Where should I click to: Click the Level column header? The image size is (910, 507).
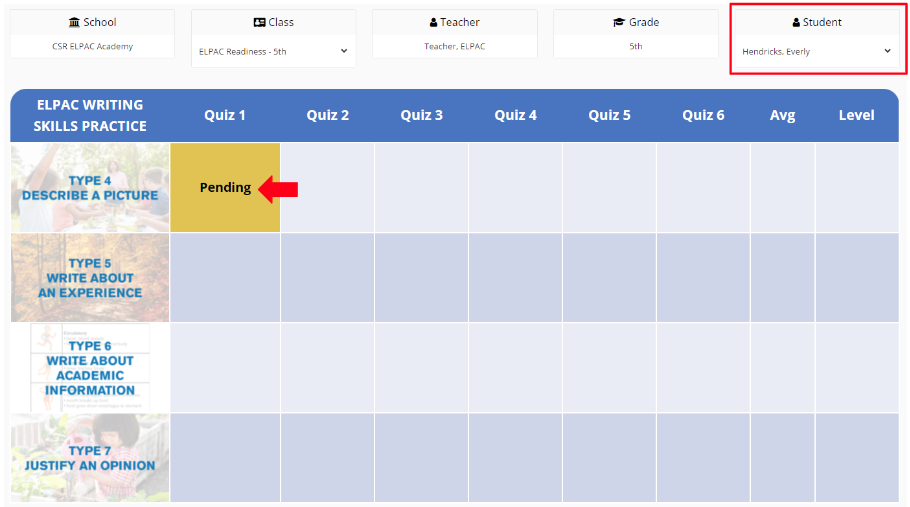coord(857,115)
